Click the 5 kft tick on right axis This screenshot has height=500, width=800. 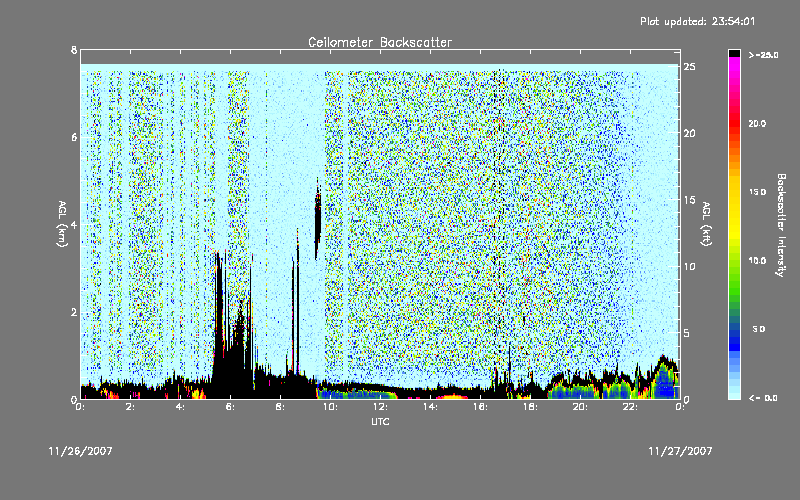coord(688,333)
